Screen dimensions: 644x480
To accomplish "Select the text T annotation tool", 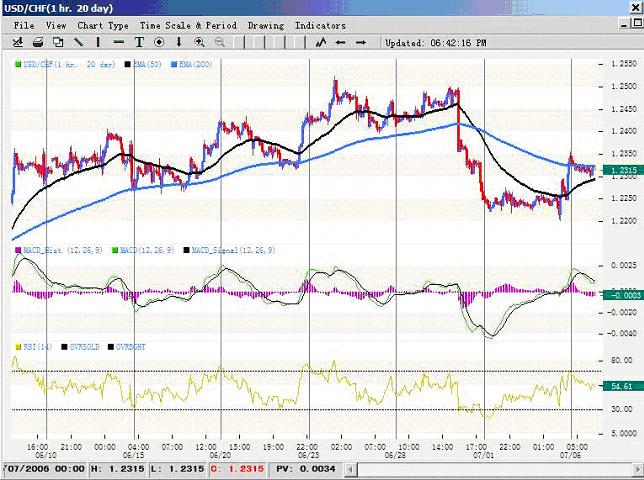I will pyautogui.click(x=139, y=42).
